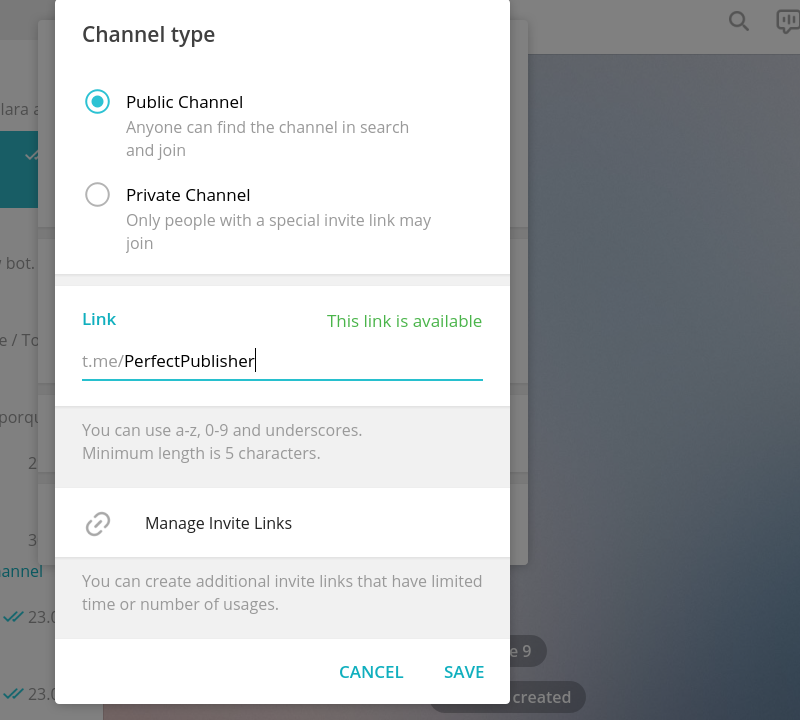Open the discussion comments icon in header
Image resolution: width=800 pixels, height=720 pixels.
click(788, 21)
